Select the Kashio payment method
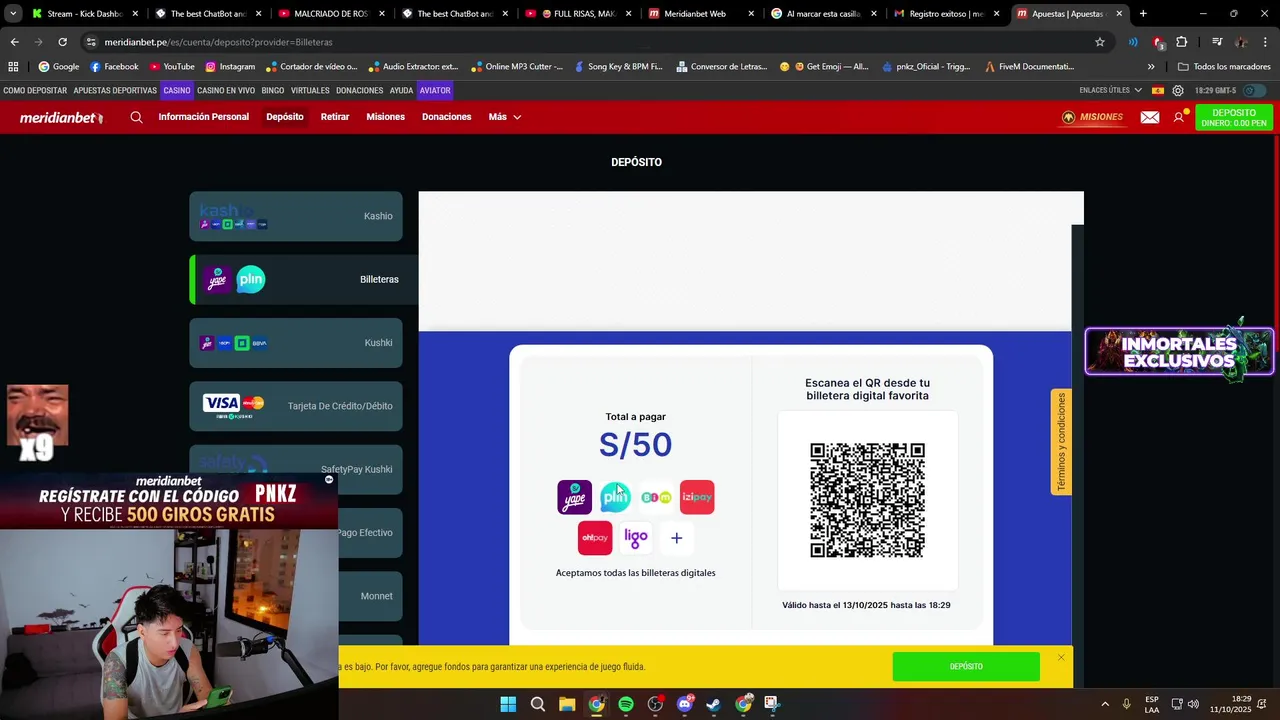Image resolution: width=1280 pixels, height=720 pixels. 296,216
